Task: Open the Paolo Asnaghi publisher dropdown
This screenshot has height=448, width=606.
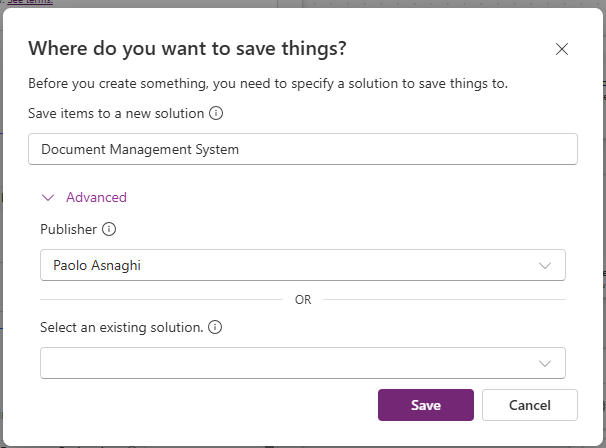Action: [290, 266]
